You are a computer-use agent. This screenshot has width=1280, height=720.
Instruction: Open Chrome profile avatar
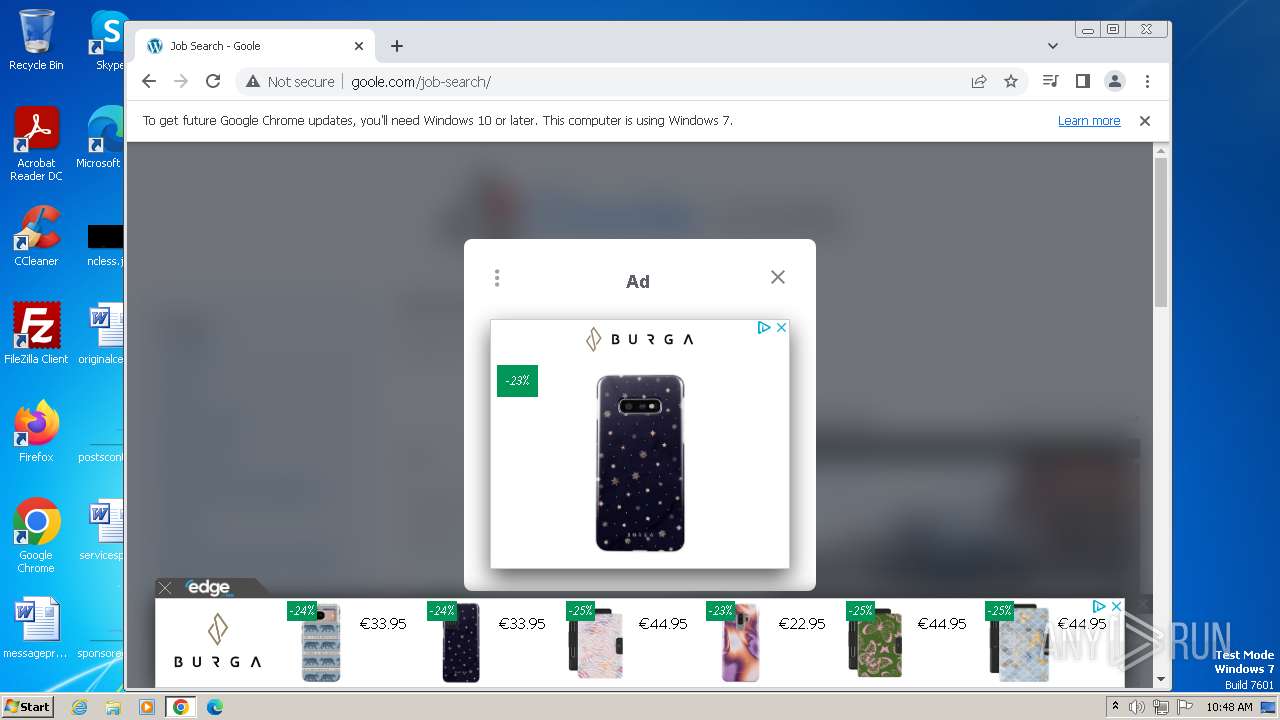coord(1115,82)
